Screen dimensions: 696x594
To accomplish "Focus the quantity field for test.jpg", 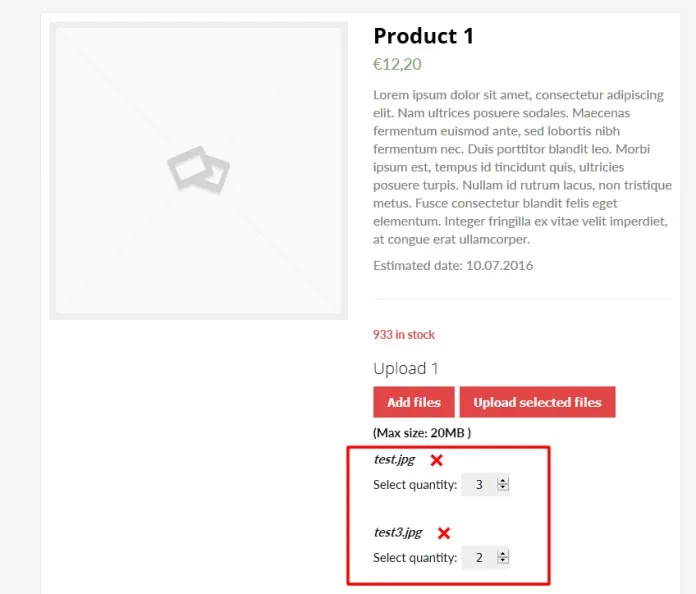I will [x=480, y=485].
